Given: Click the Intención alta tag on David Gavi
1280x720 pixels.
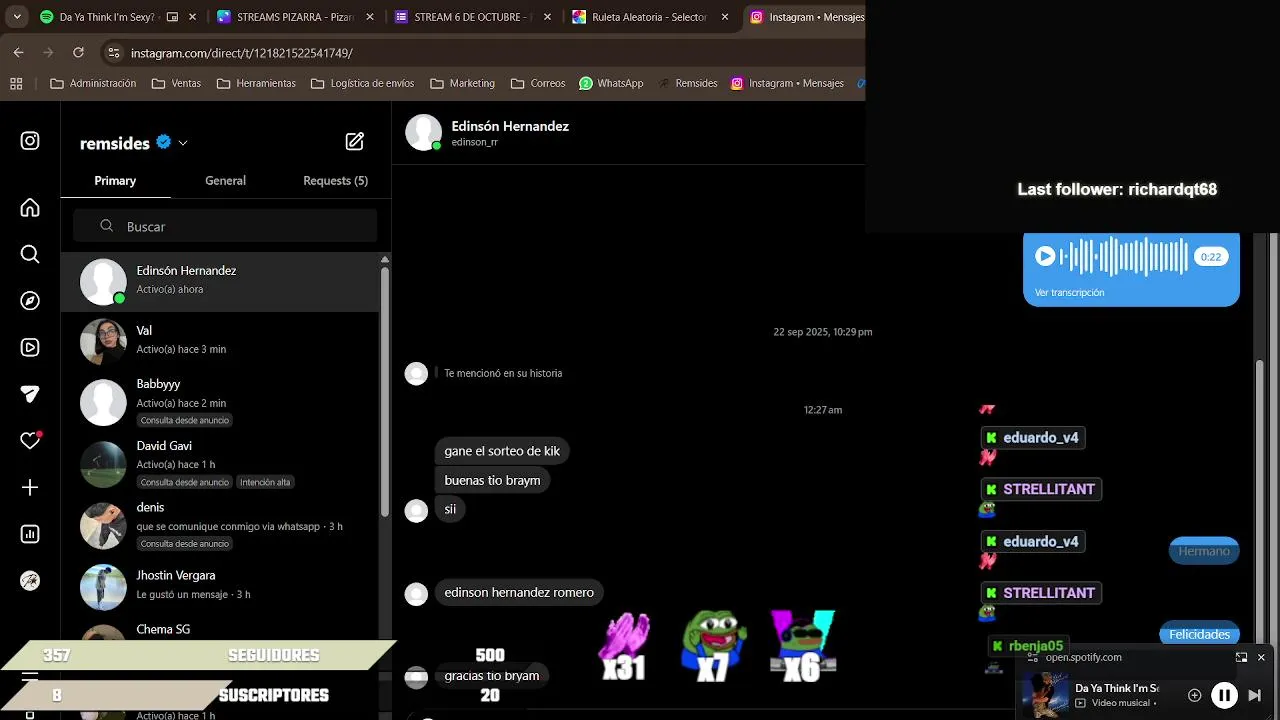Looking at the screenshot, I should coord(265,482).
